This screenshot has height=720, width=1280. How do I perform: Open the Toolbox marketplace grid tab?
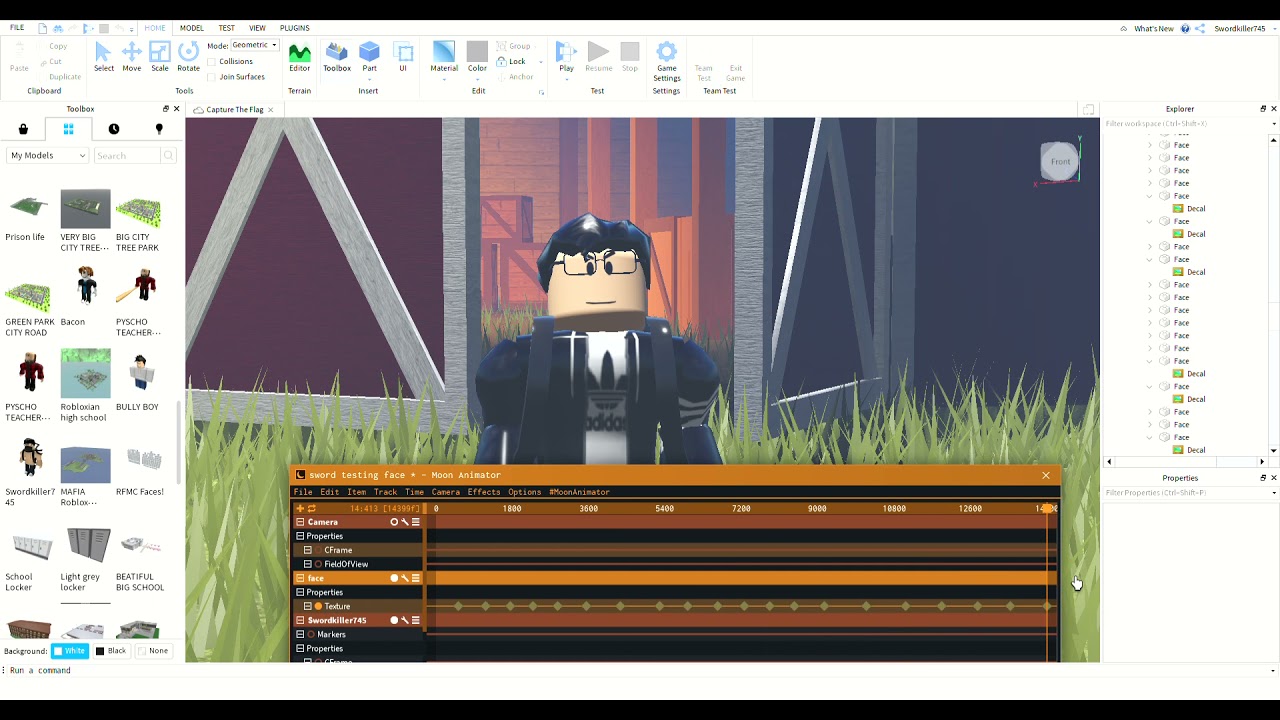click(68, 129)
